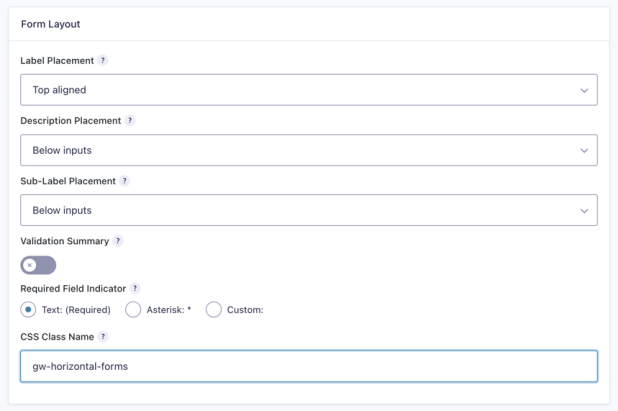Choose the Asterisk required indicator option
The width and height of the screenshot is (618, 411).
tap(133, 310)
